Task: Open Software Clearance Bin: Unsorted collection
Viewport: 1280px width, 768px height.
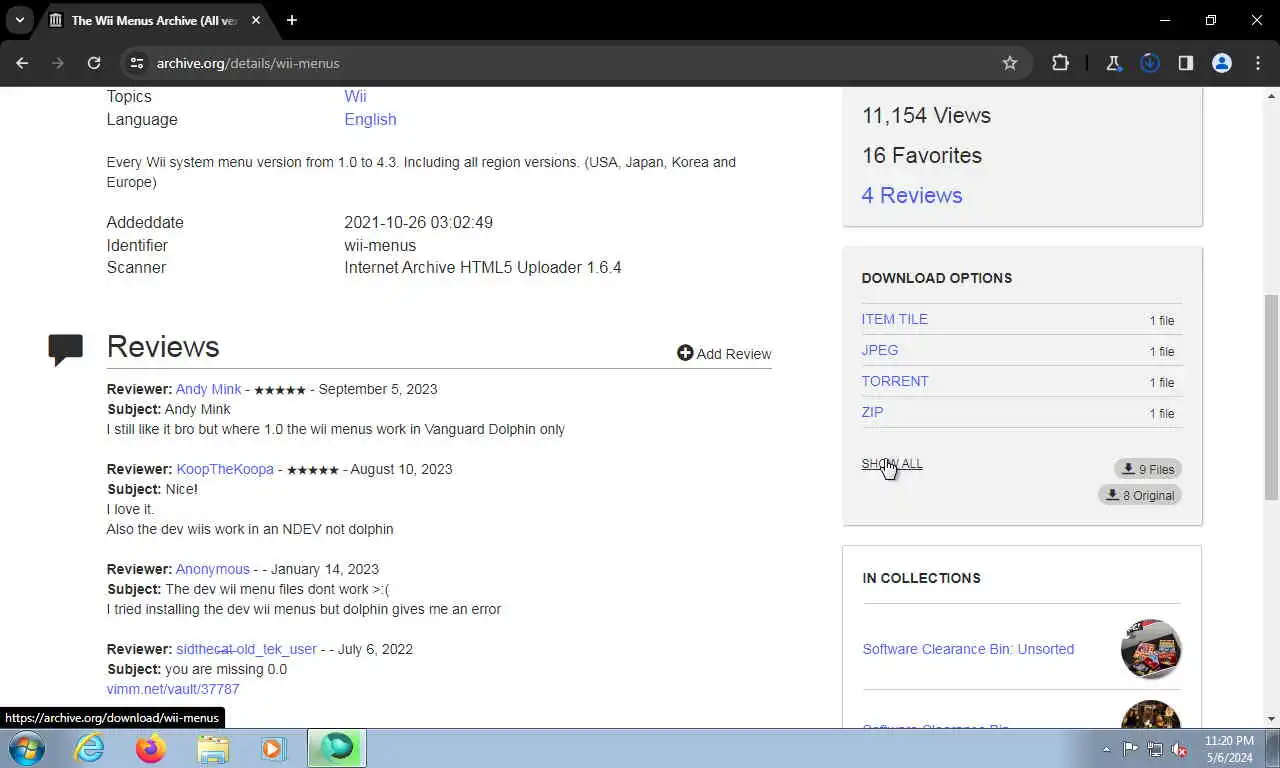Action: (x=968, y=649)
